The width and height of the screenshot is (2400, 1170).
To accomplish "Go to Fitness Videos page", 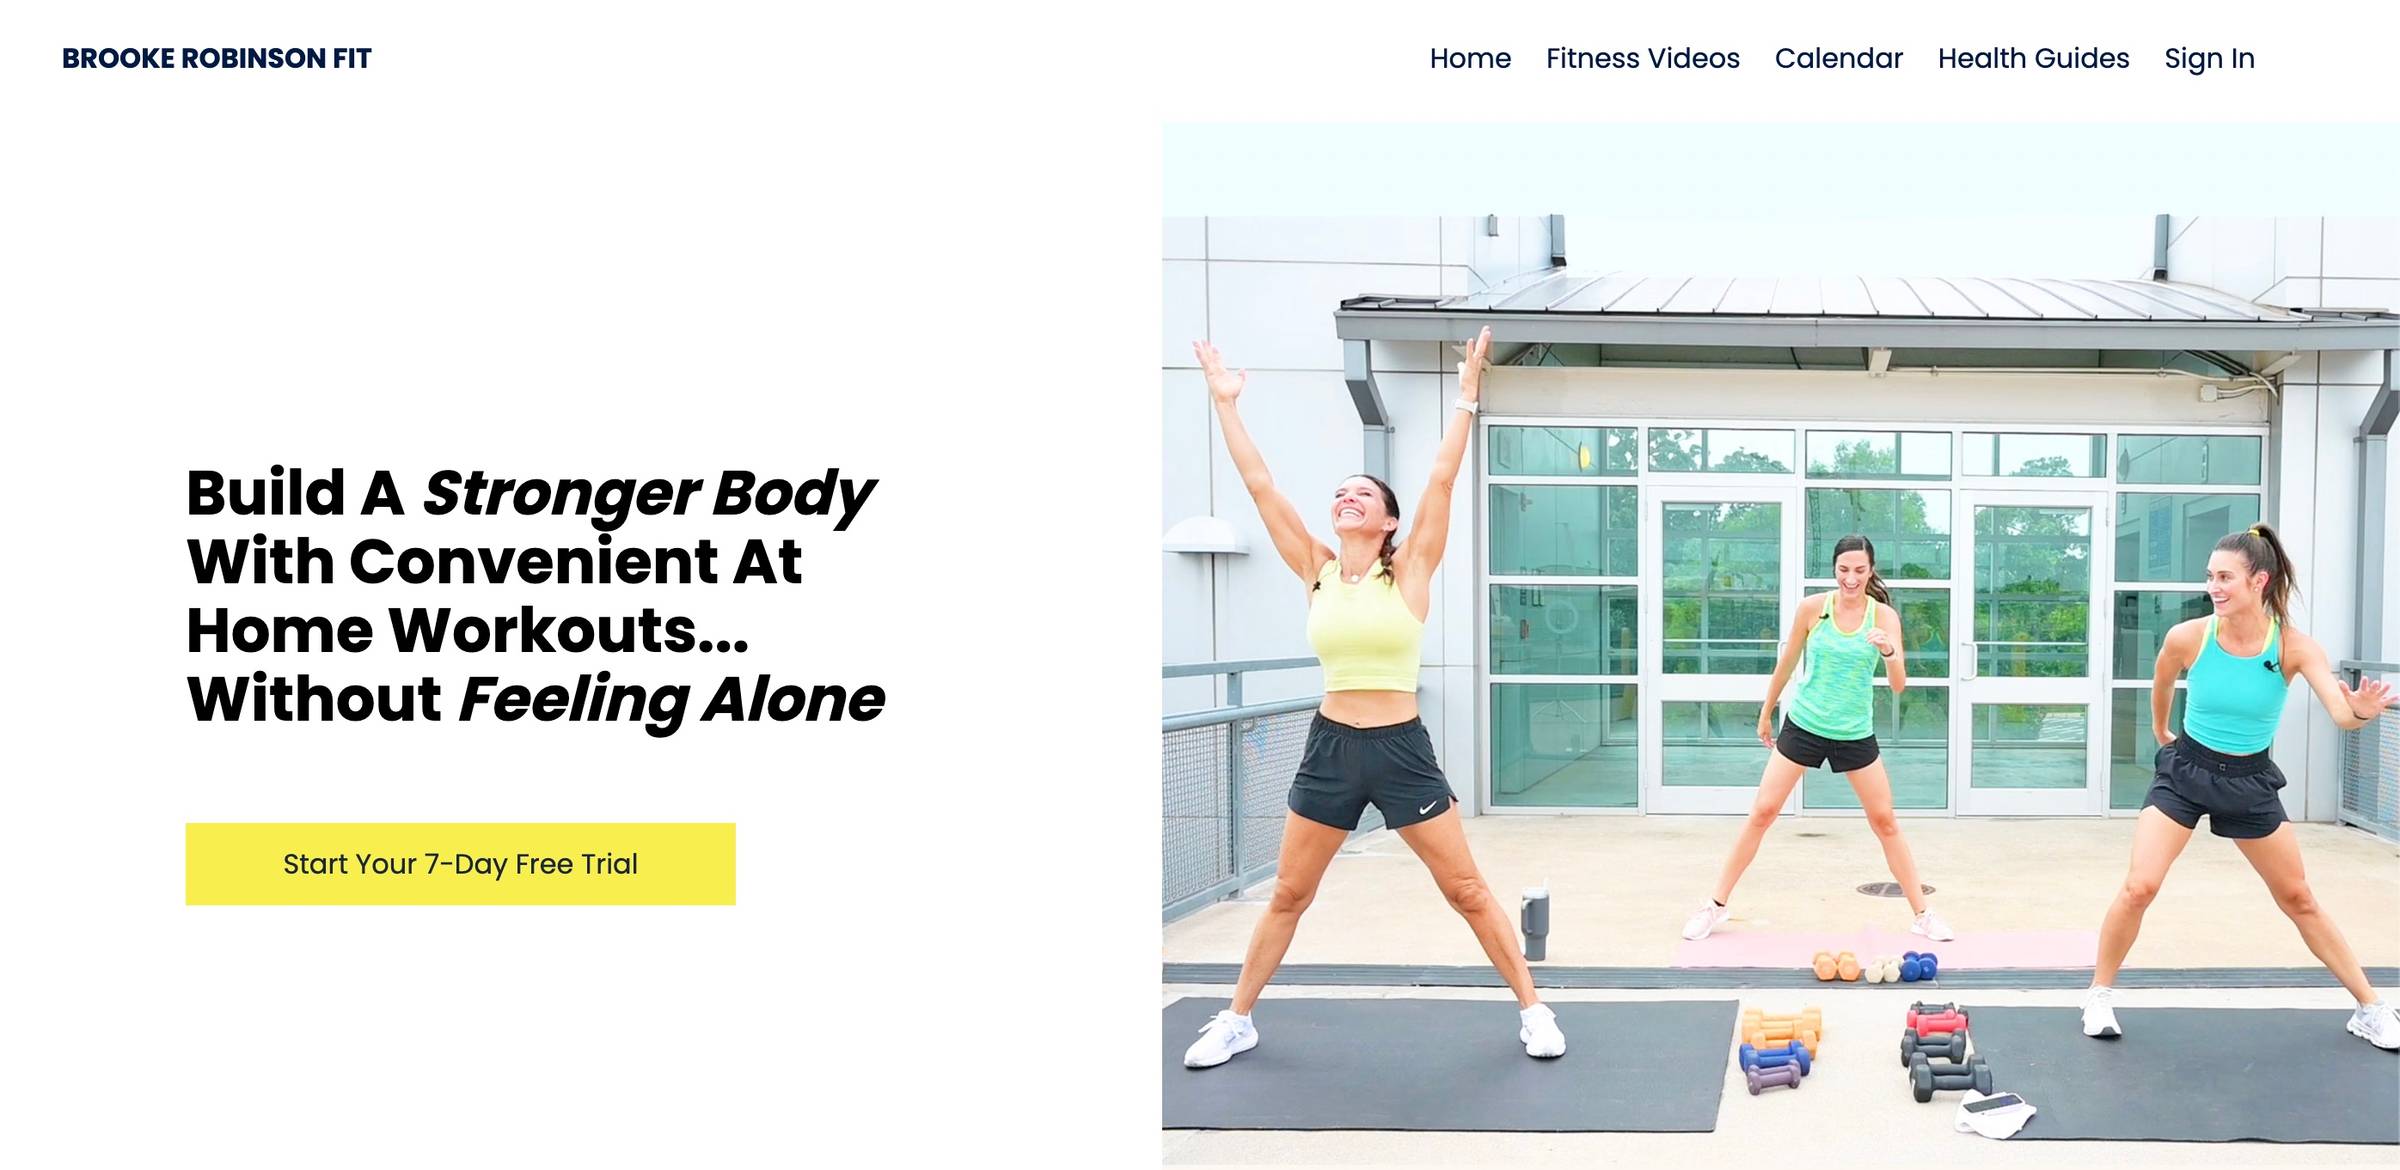I will (x=1643, y=58).
